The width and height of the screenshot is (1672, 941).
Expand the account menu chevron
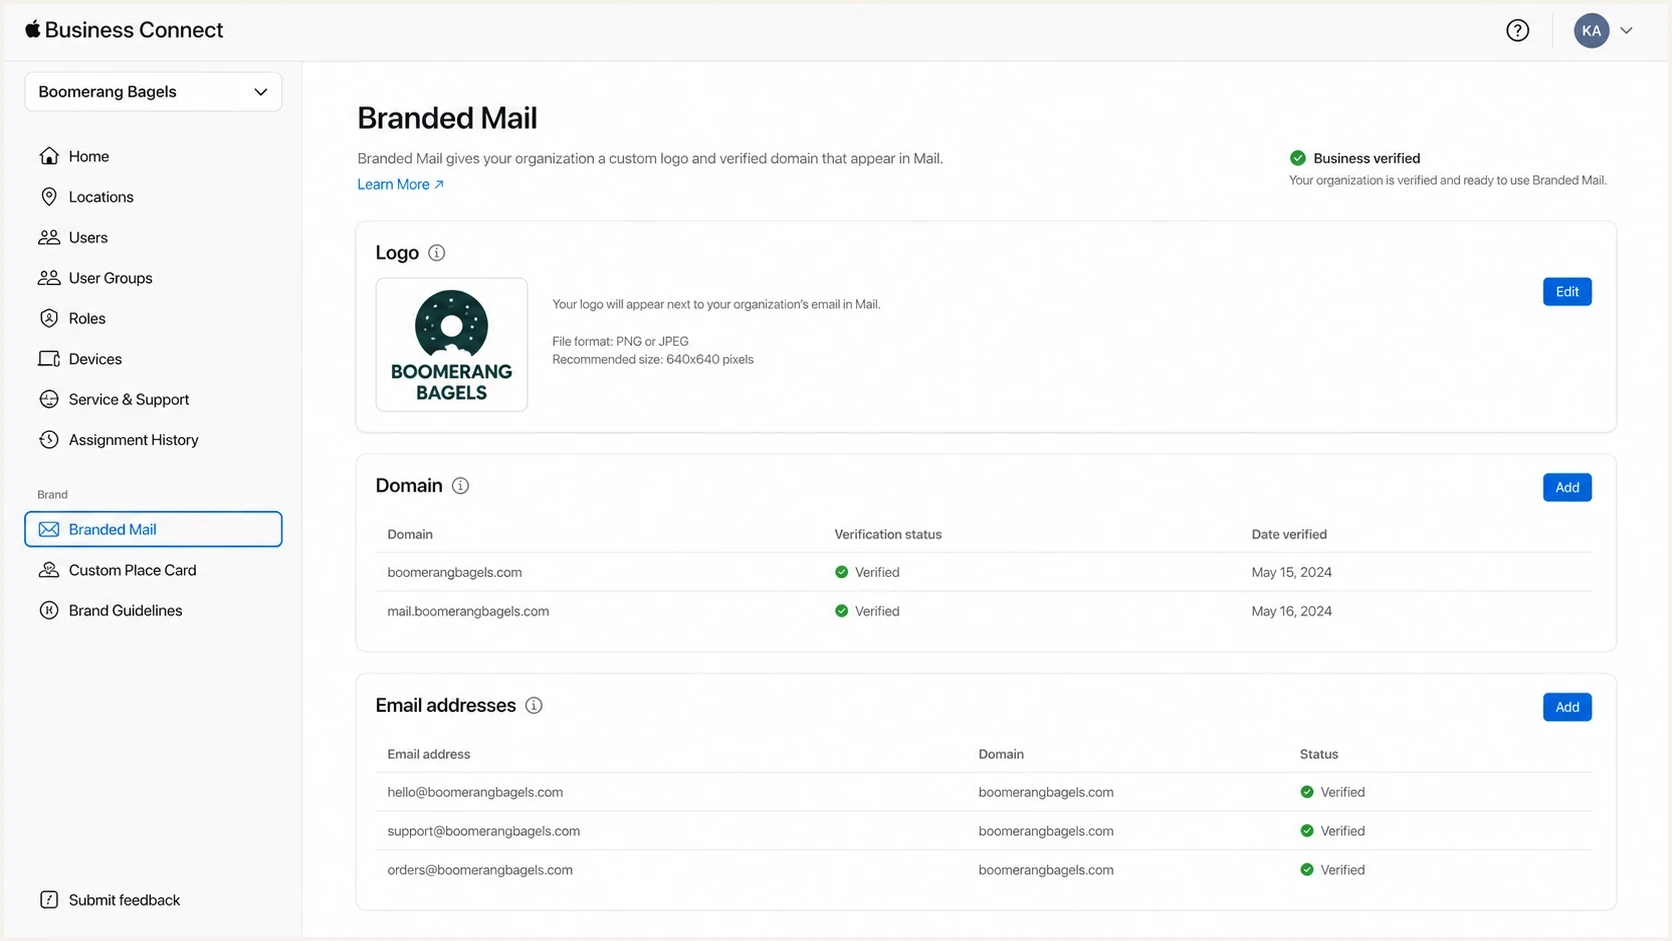pos(1626,31)
